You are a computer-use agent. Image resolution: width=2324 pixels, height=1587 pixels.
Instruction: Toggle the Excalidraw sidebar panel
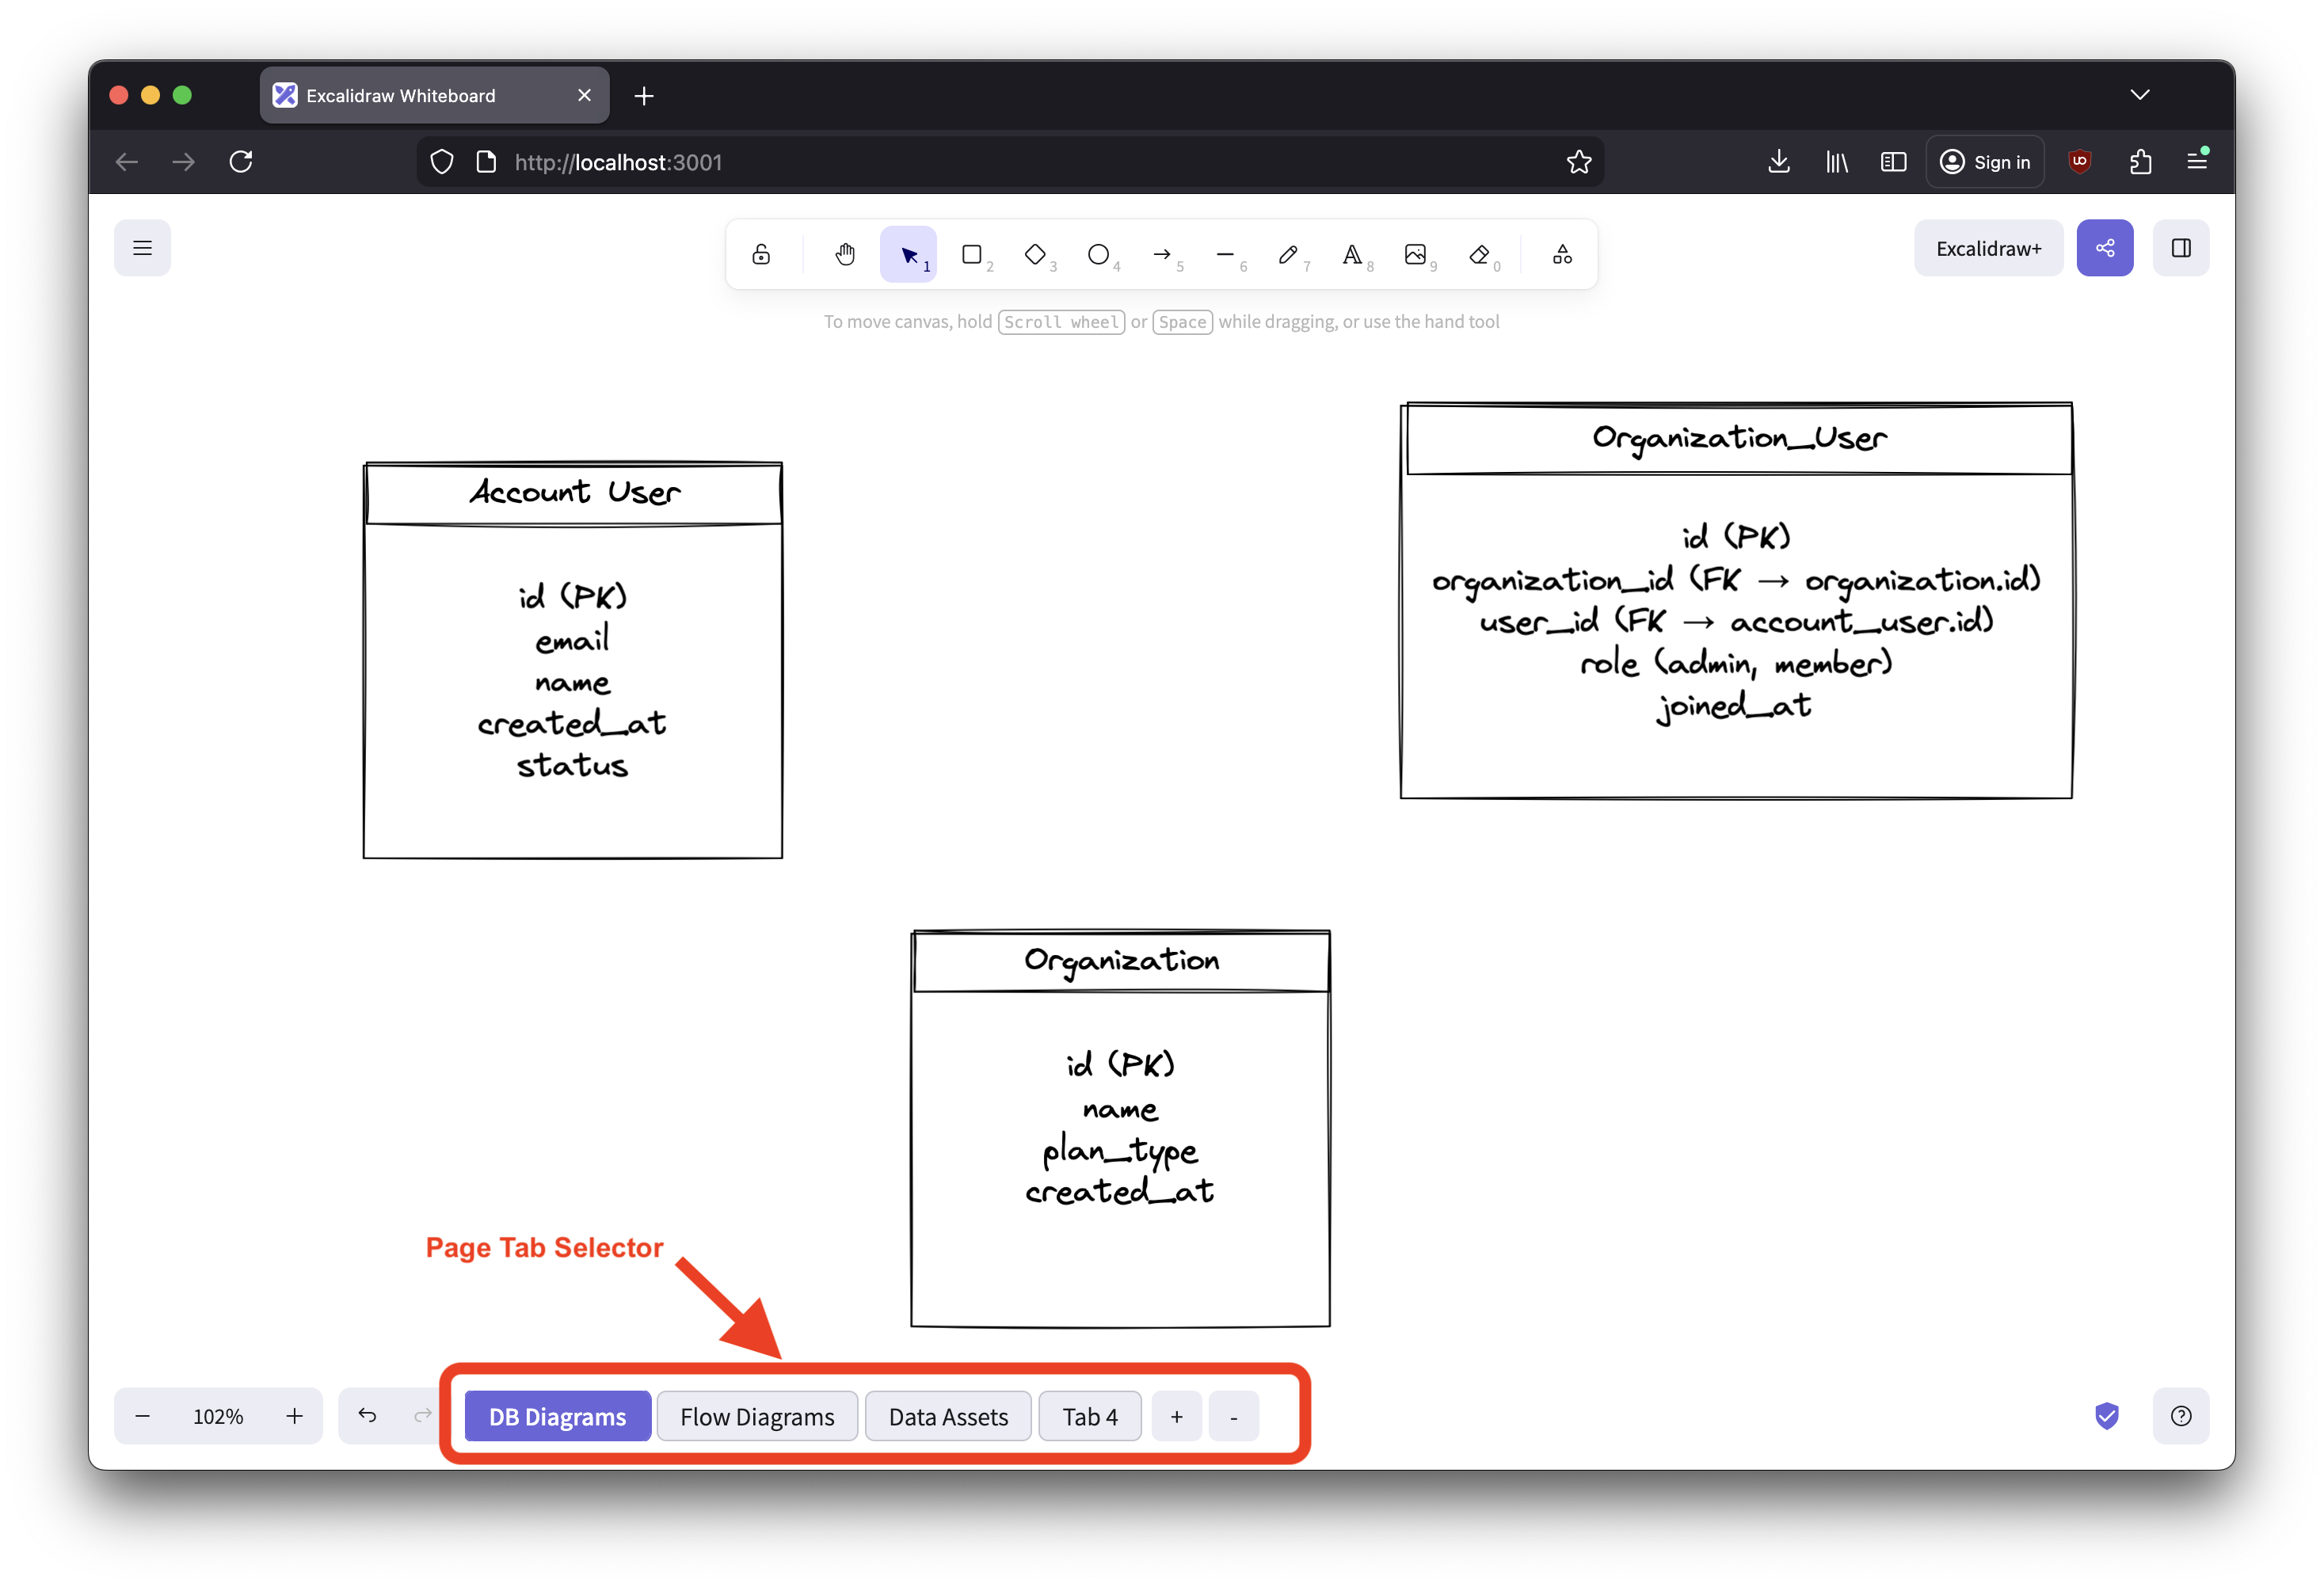2181,248
